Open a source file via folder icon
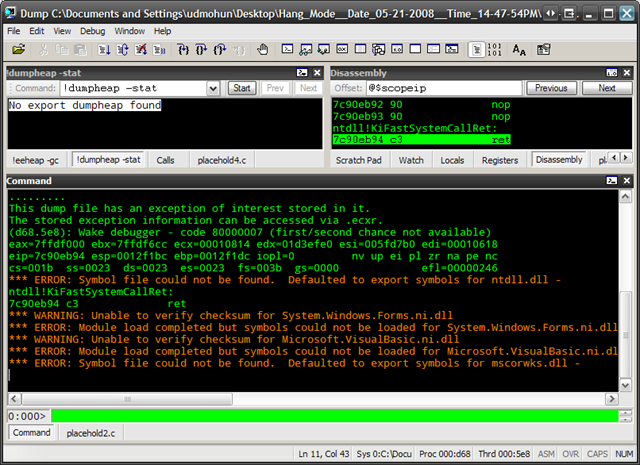The height and width of the screenshot is (465, 640). coord(18,50)
